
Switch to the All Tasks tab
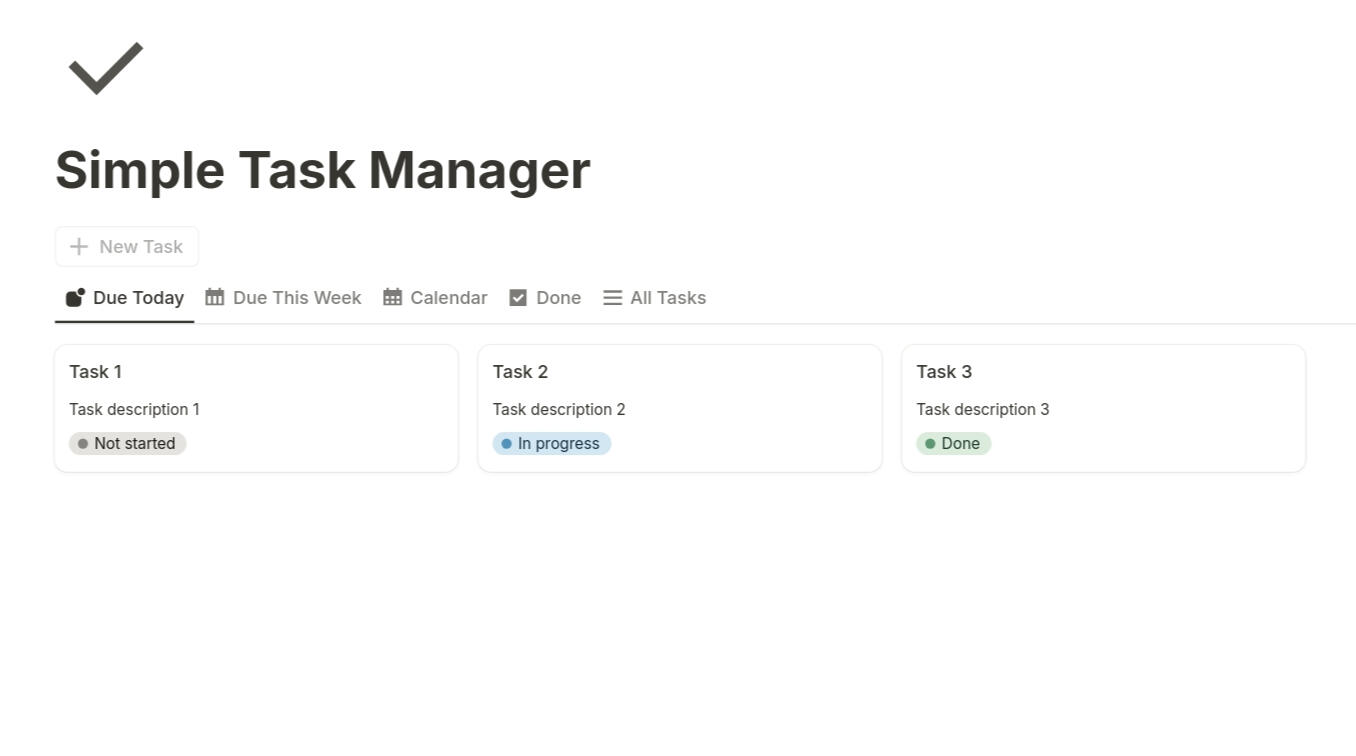pos(654,297)
